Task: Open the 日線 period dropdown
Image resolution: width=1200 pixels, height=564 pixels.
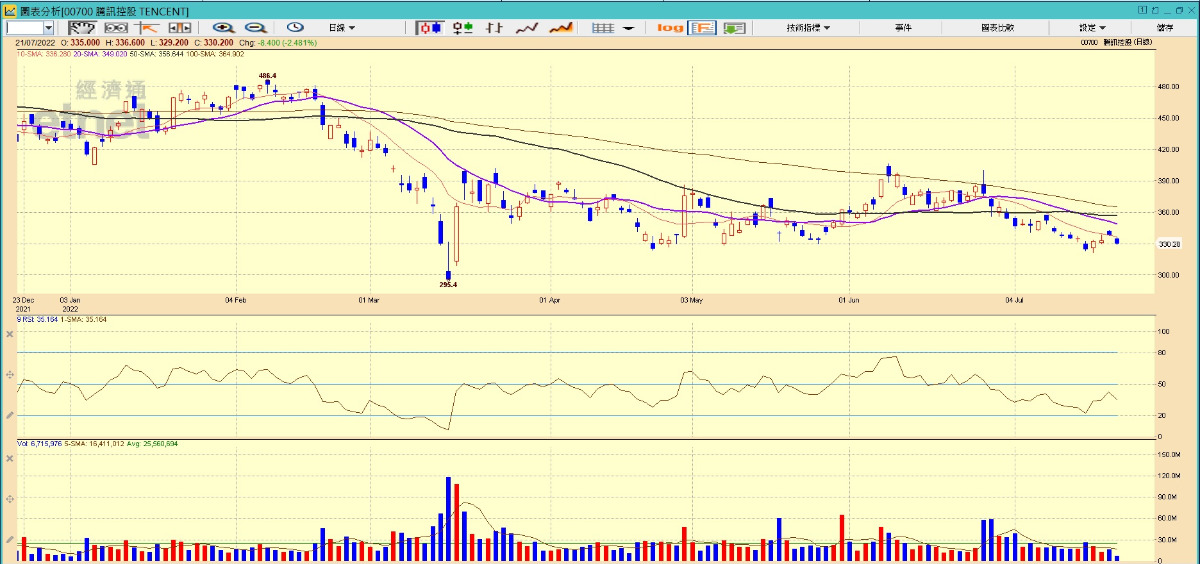Action: (342, 28)
